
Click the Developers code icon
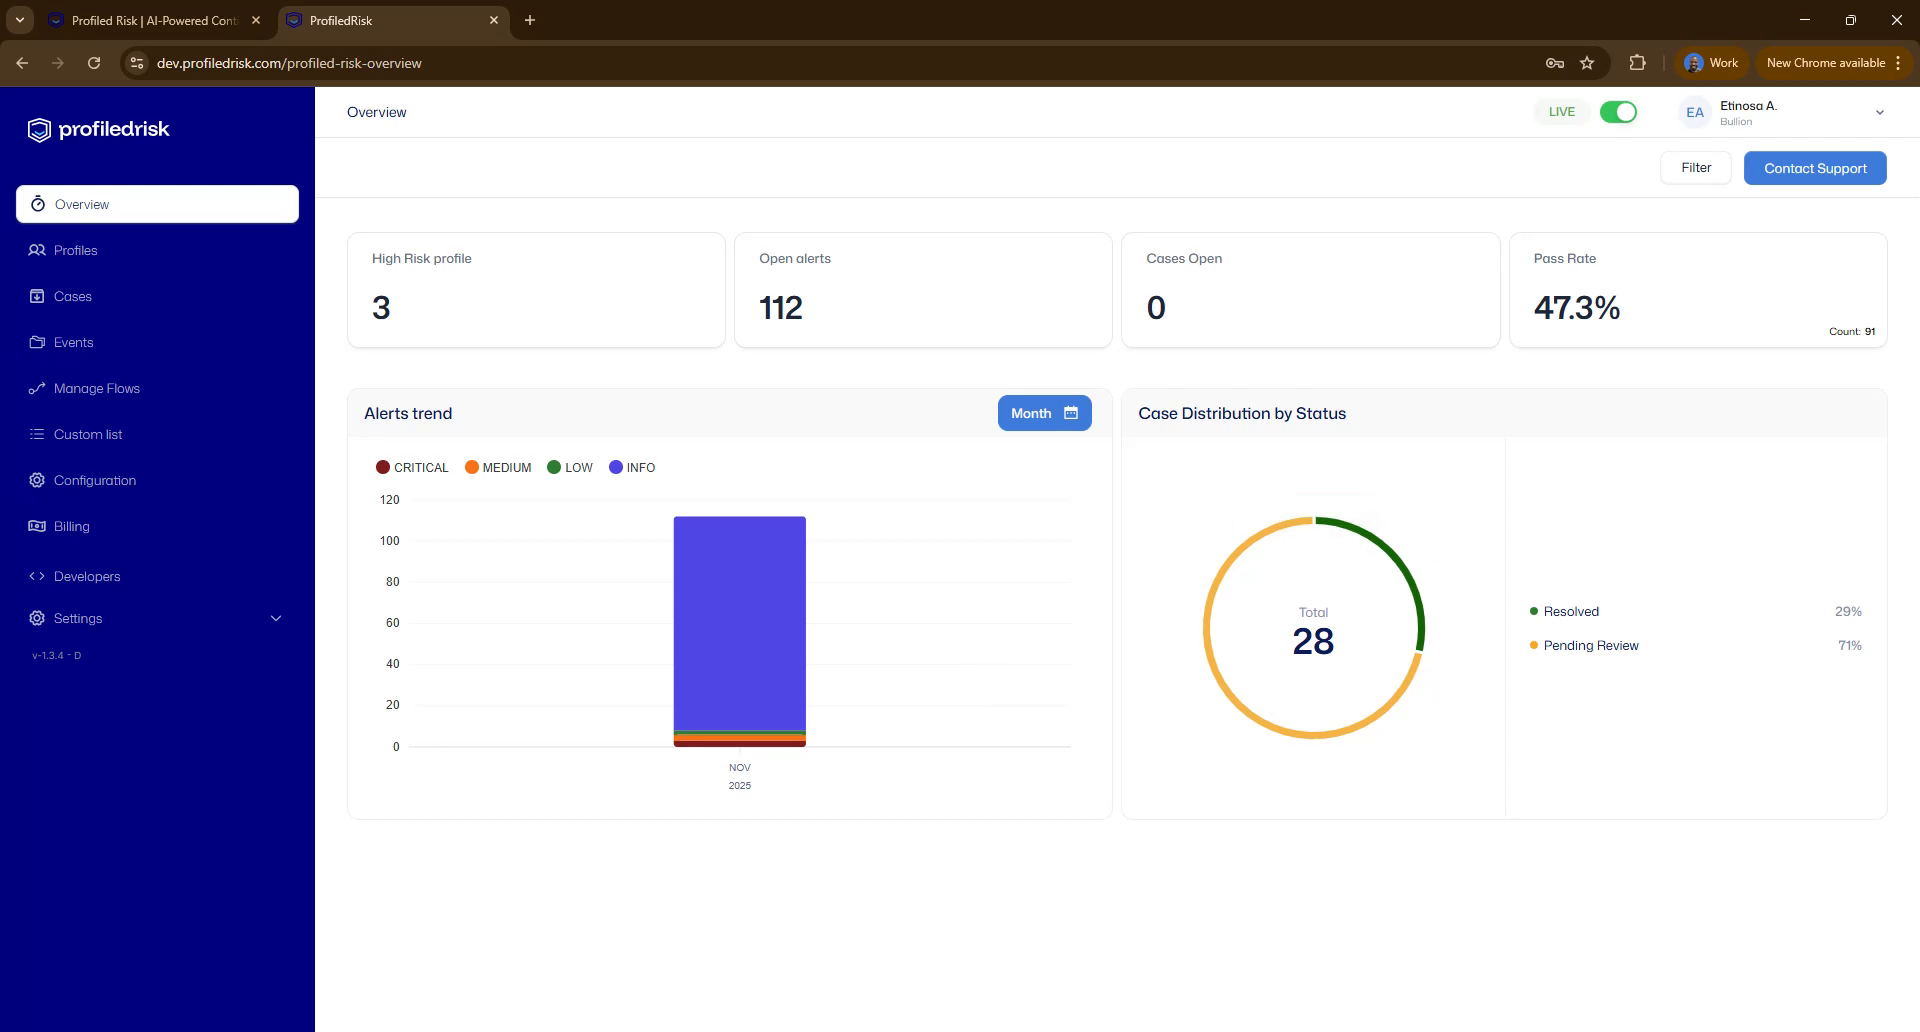[x=37, y=576]
